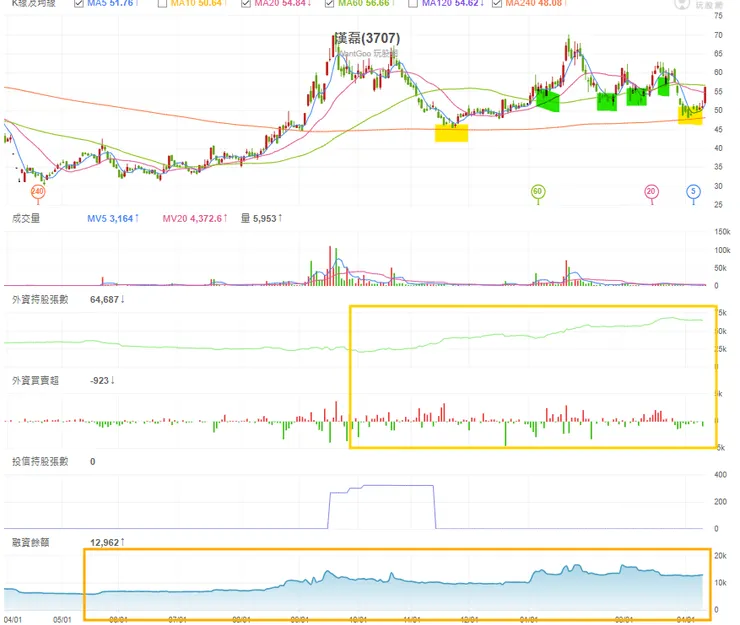
Task: Click the MV20 4,372.6 volume value
Action: pyautogui.click(x=195, y=219)
